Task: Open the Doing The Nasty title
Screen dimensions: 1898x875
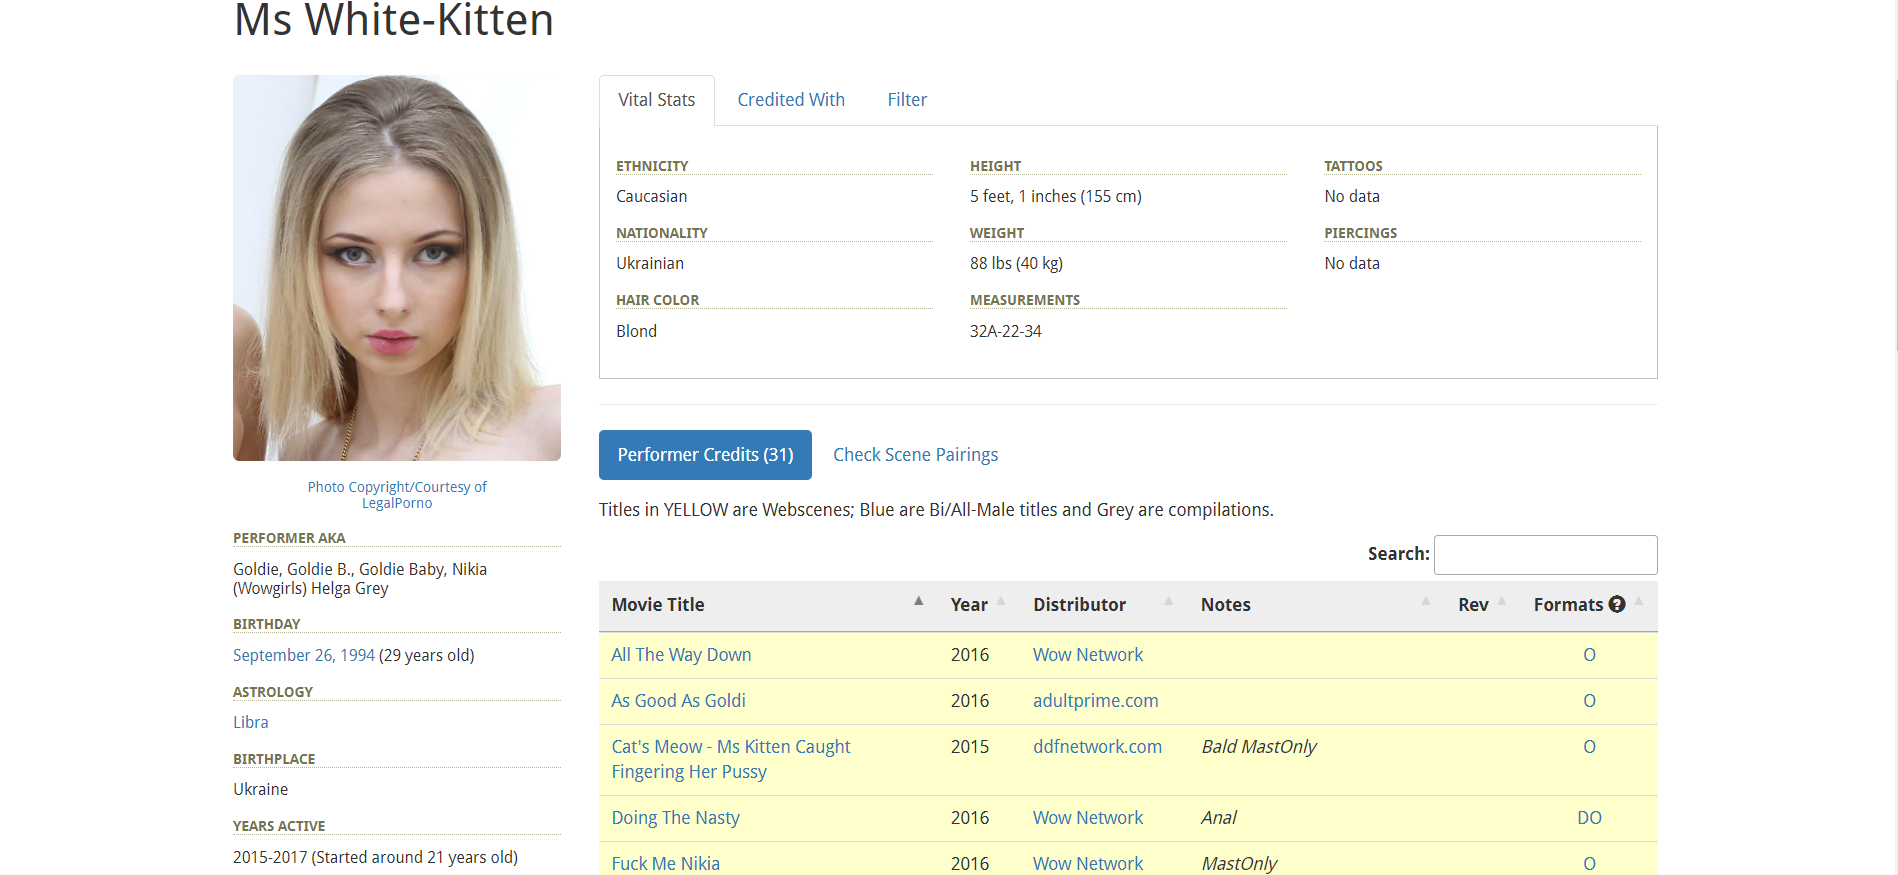Action: point(675,818)
